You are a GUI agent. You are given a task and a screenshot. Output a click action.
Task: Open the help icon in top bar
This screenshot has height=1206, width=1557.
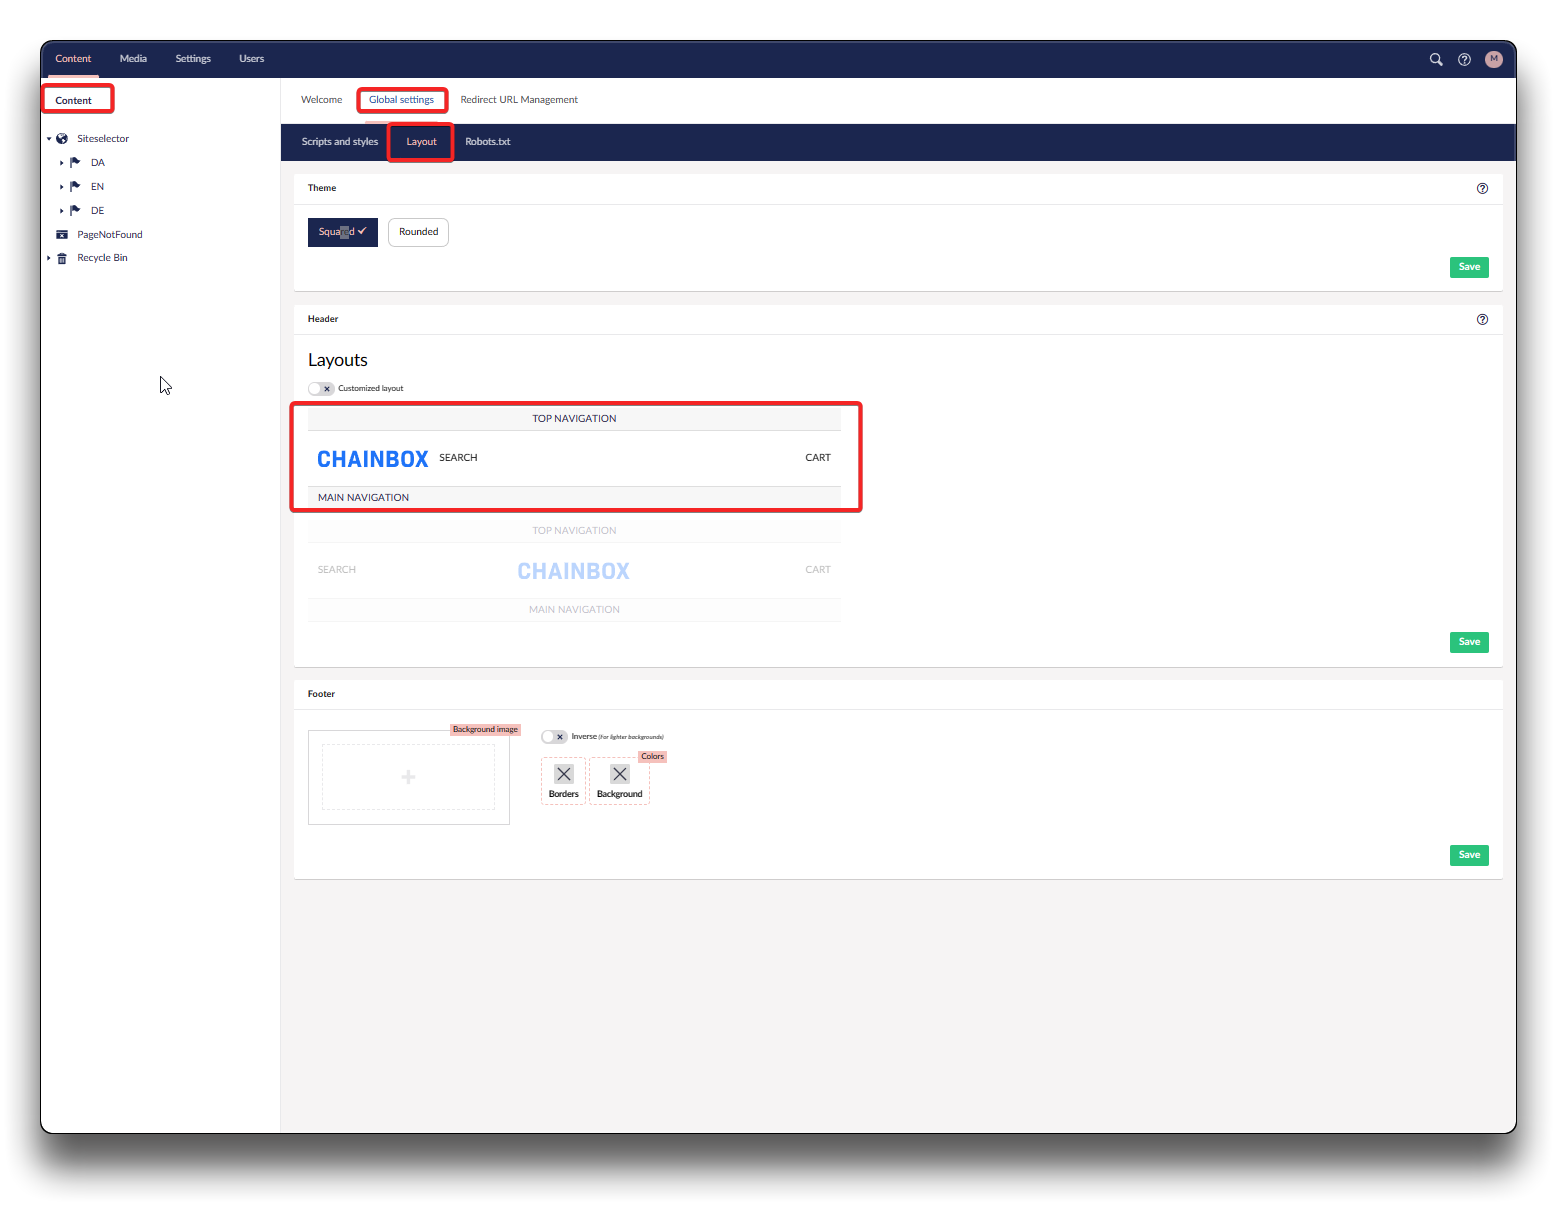point(1464,60)
